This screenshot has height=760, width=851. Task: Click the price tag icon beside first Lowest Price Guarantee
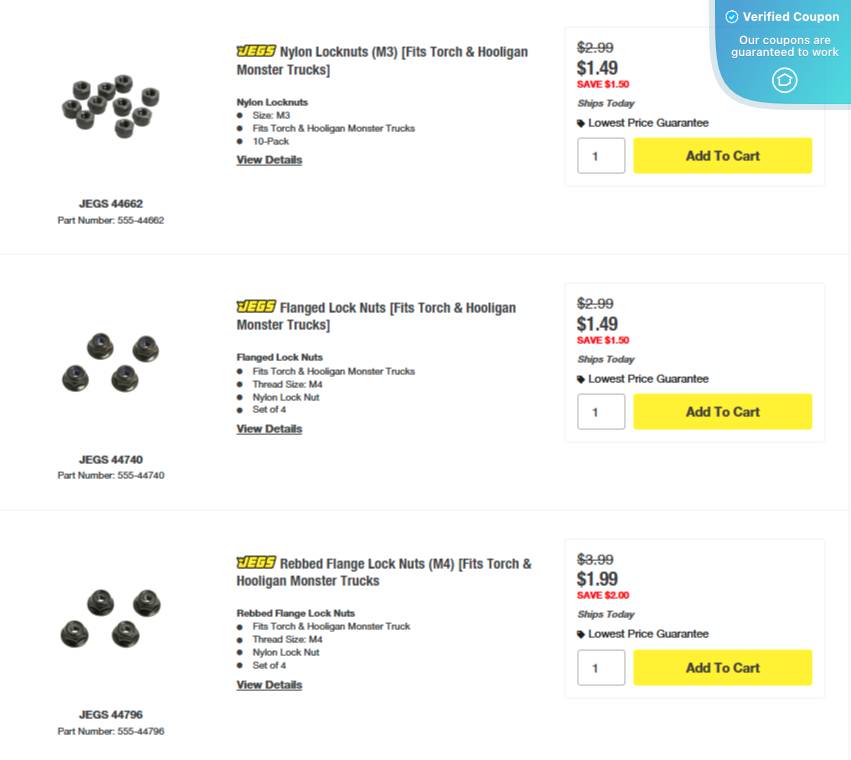582,122
